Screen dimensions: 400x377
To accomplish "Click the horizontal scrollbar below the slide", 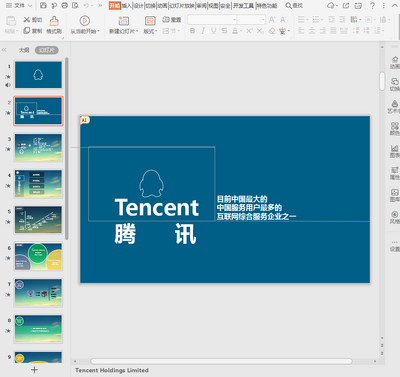I will coord(221,361).
